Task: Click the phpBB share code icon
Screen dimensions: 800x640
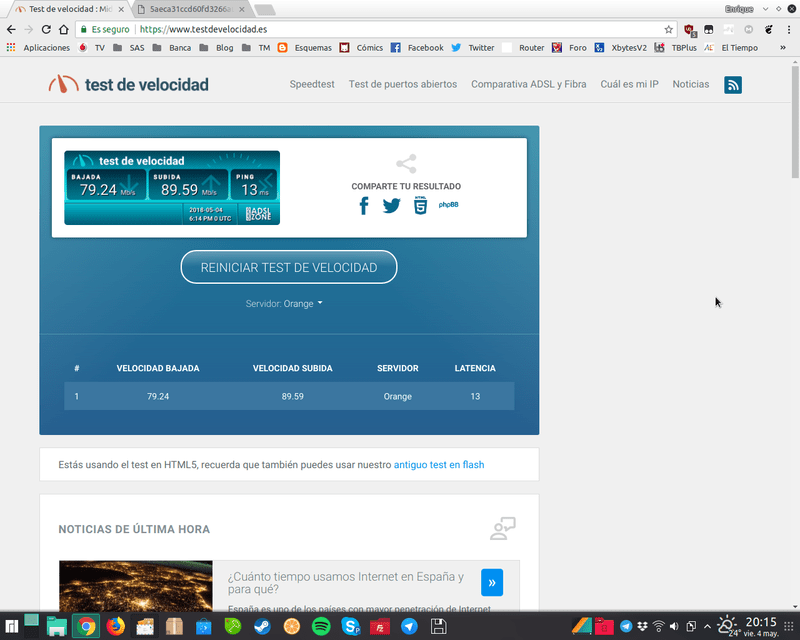Action: point(448,205)
